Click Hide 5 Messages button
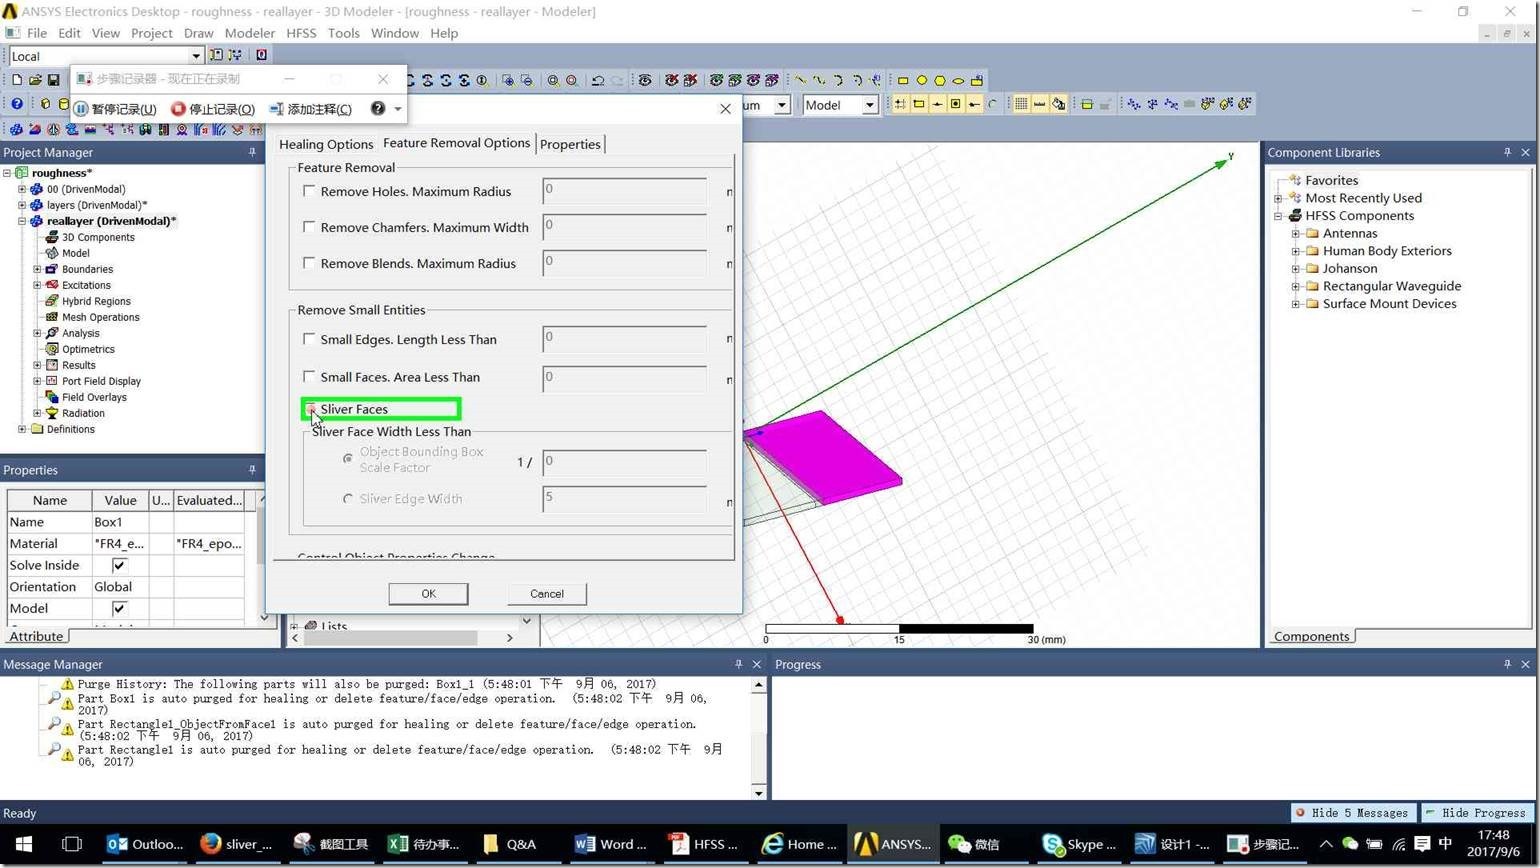This screenshot has width=1540, height=868. click(1353, 813)
